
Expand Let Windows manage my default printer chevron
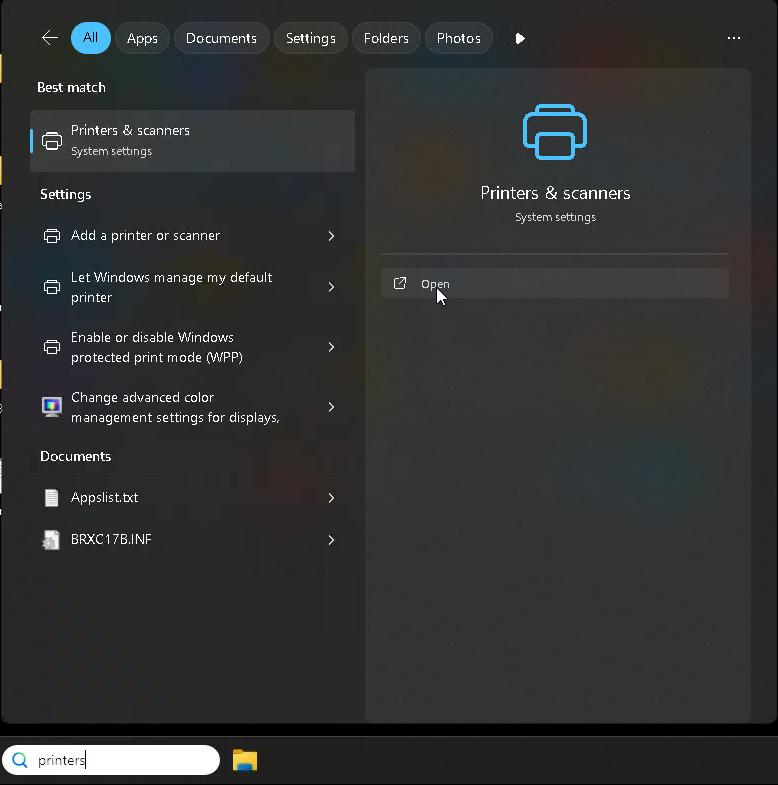331,287
